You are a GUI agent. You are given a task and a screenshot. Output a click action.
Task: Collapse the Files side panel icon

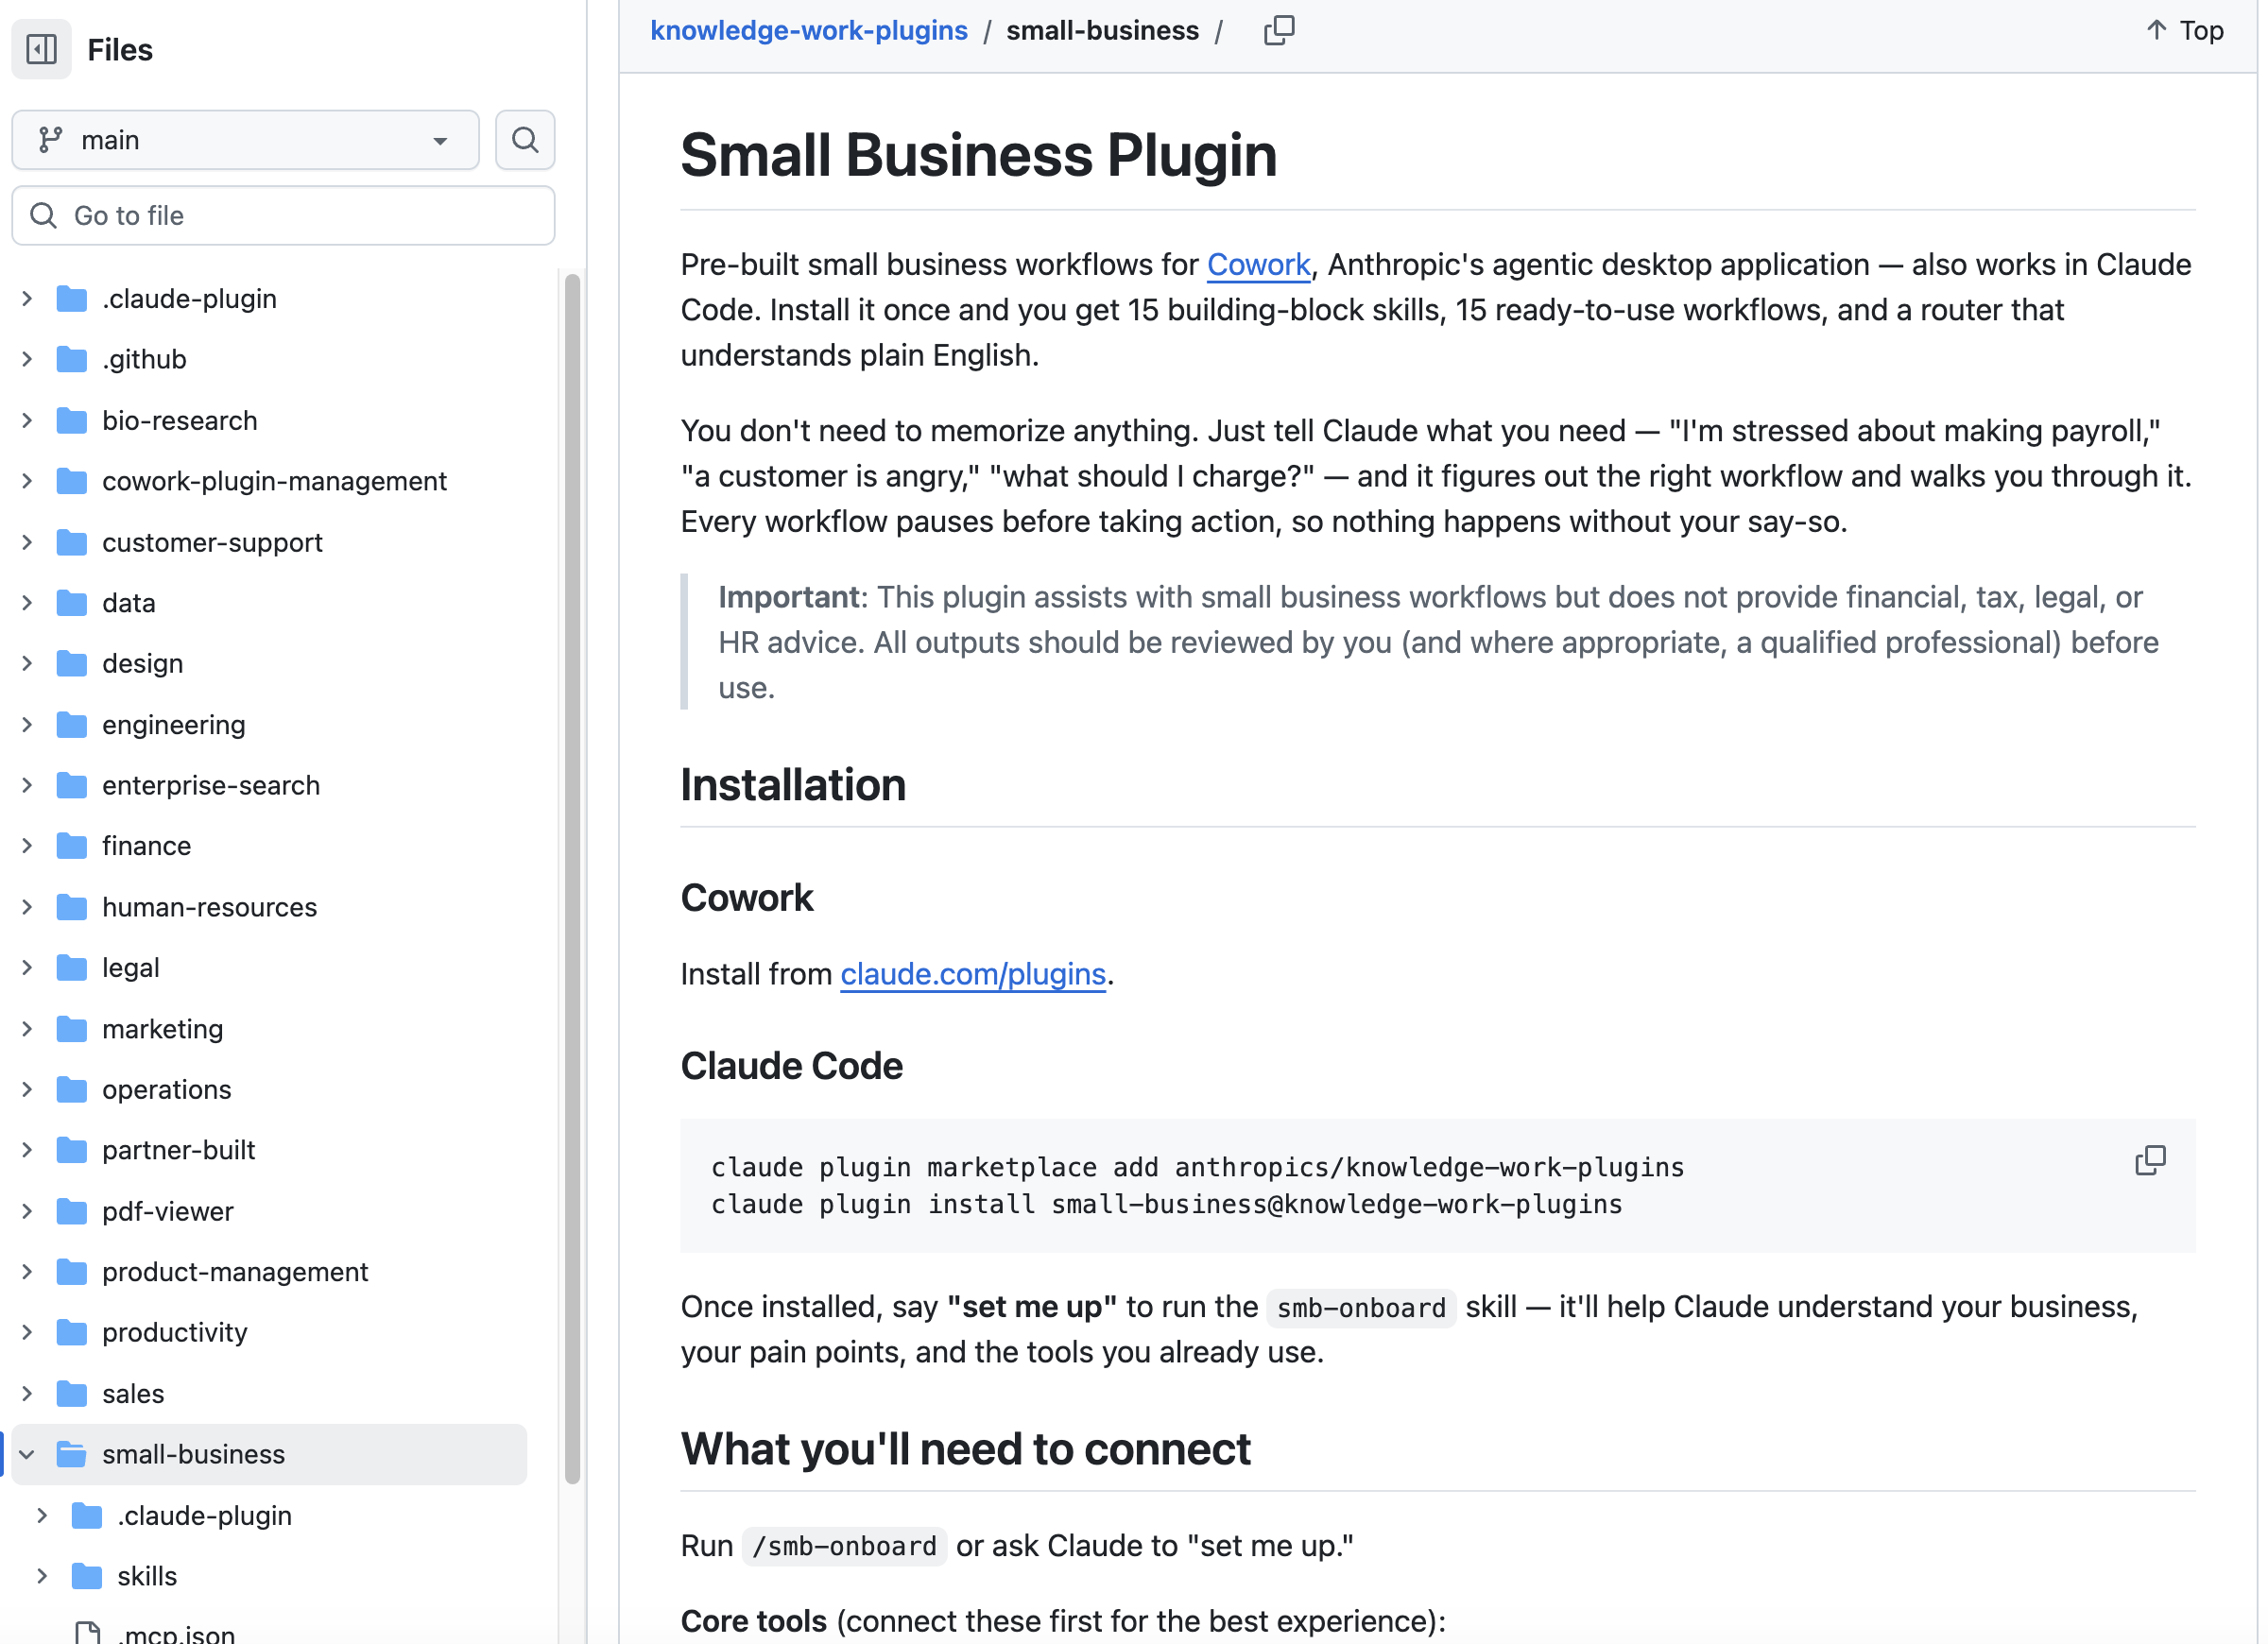click(x=41, y=49)
